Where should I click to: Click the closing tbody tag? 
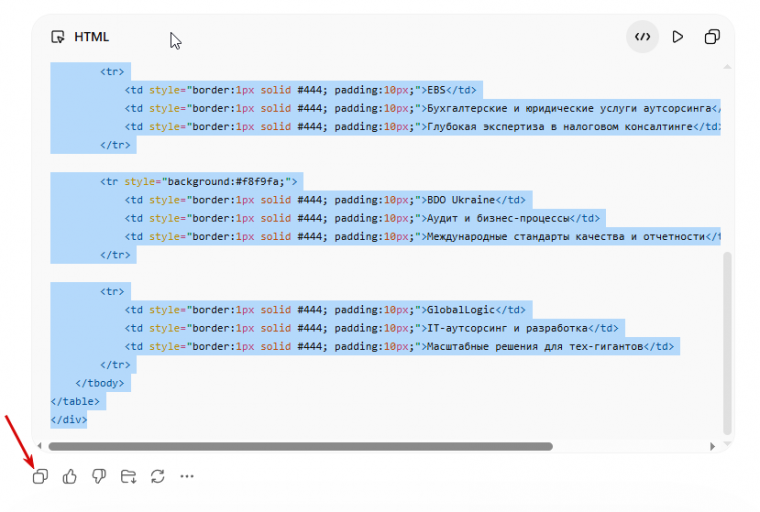100,383
